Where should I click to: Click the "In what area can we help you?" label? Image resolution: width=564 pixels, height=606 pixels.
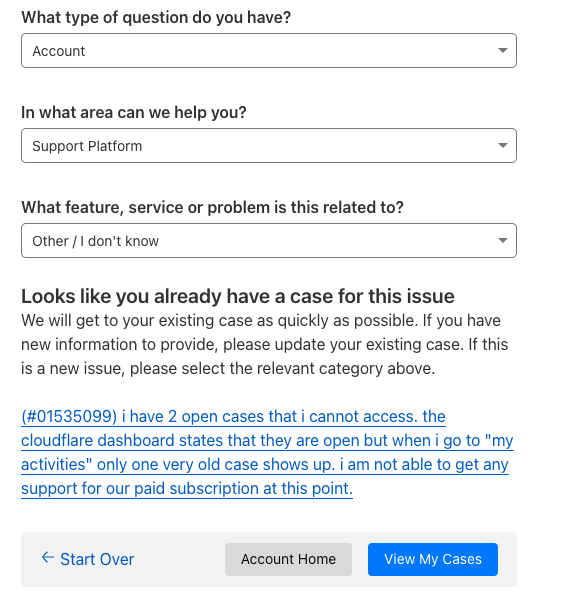(x=134, y=112)
